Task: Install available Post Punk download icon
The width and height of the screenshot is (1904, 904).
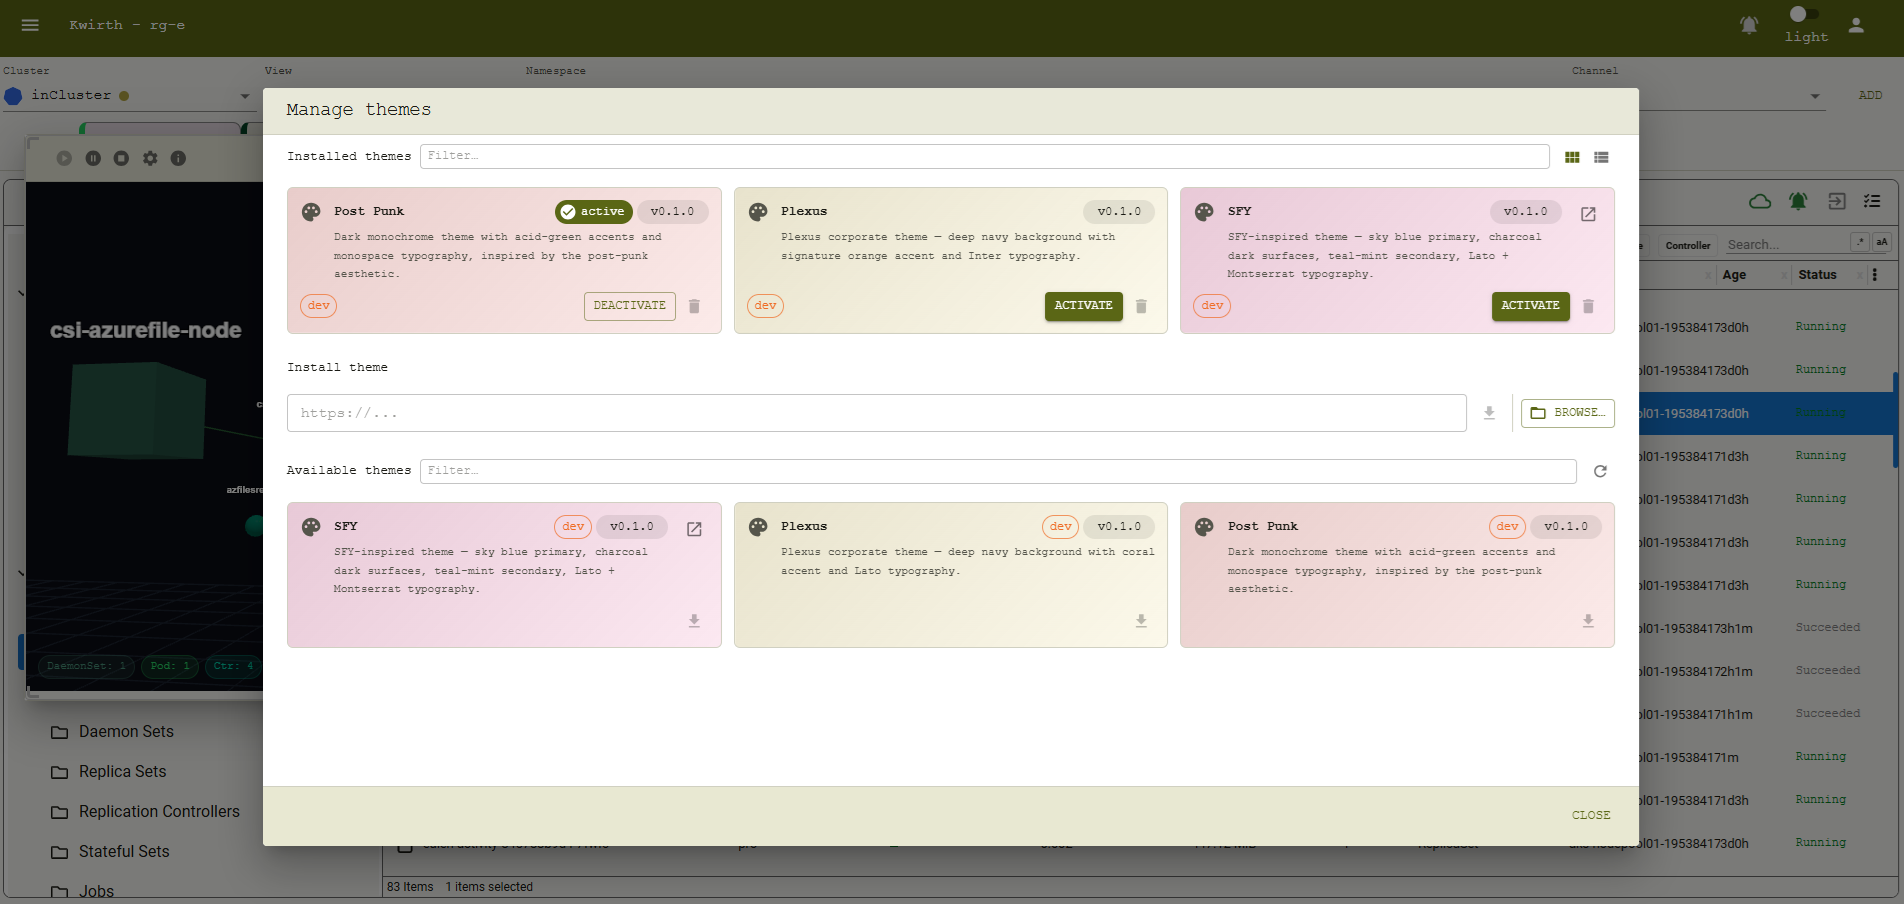Action: click(x=1588, y=621)
